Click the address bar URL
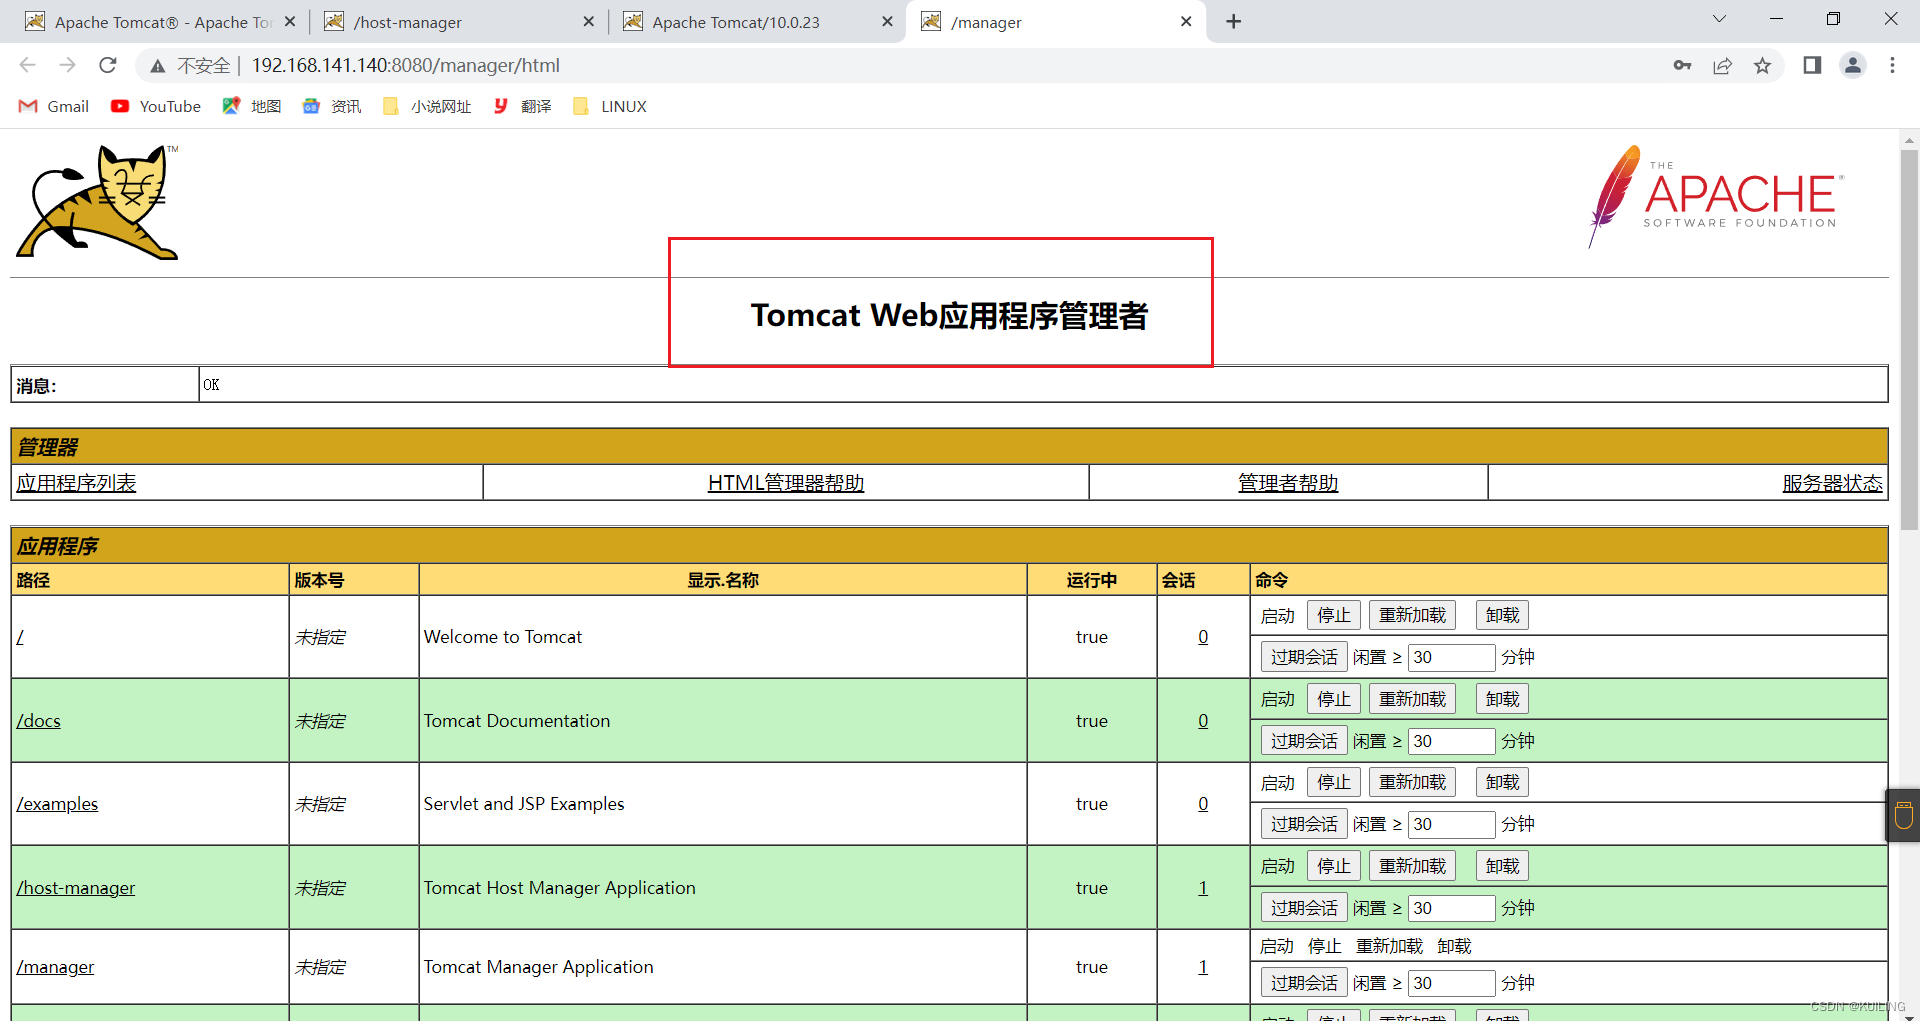Image resolution: width=1920 pixels, height=1021 pixels. point(405,65)
